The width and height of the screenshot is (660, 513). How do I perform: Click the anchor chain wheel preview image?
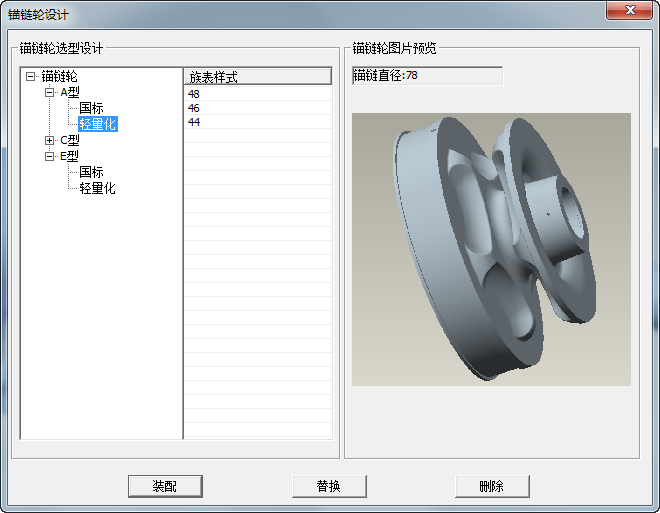pos(491,249)
